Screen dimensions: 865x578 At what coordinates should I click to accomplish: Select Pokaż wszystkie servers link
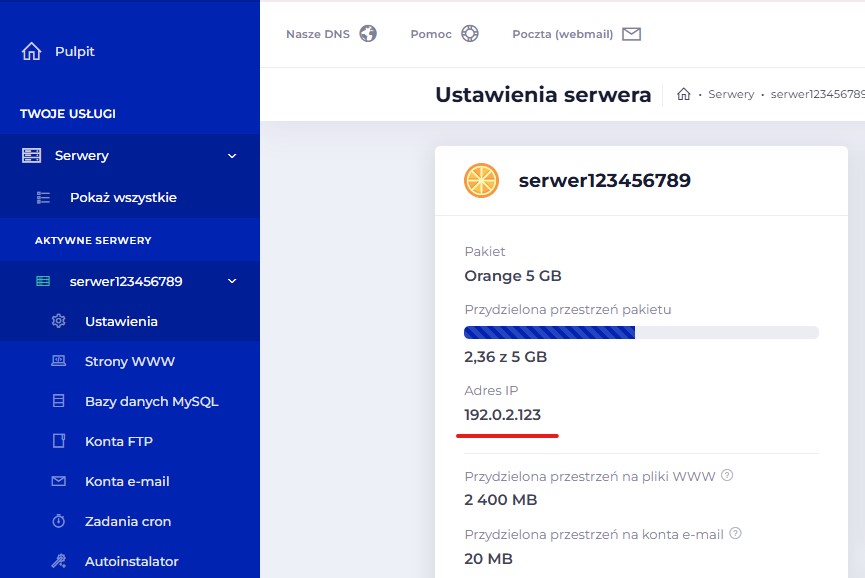coord(123,197)
